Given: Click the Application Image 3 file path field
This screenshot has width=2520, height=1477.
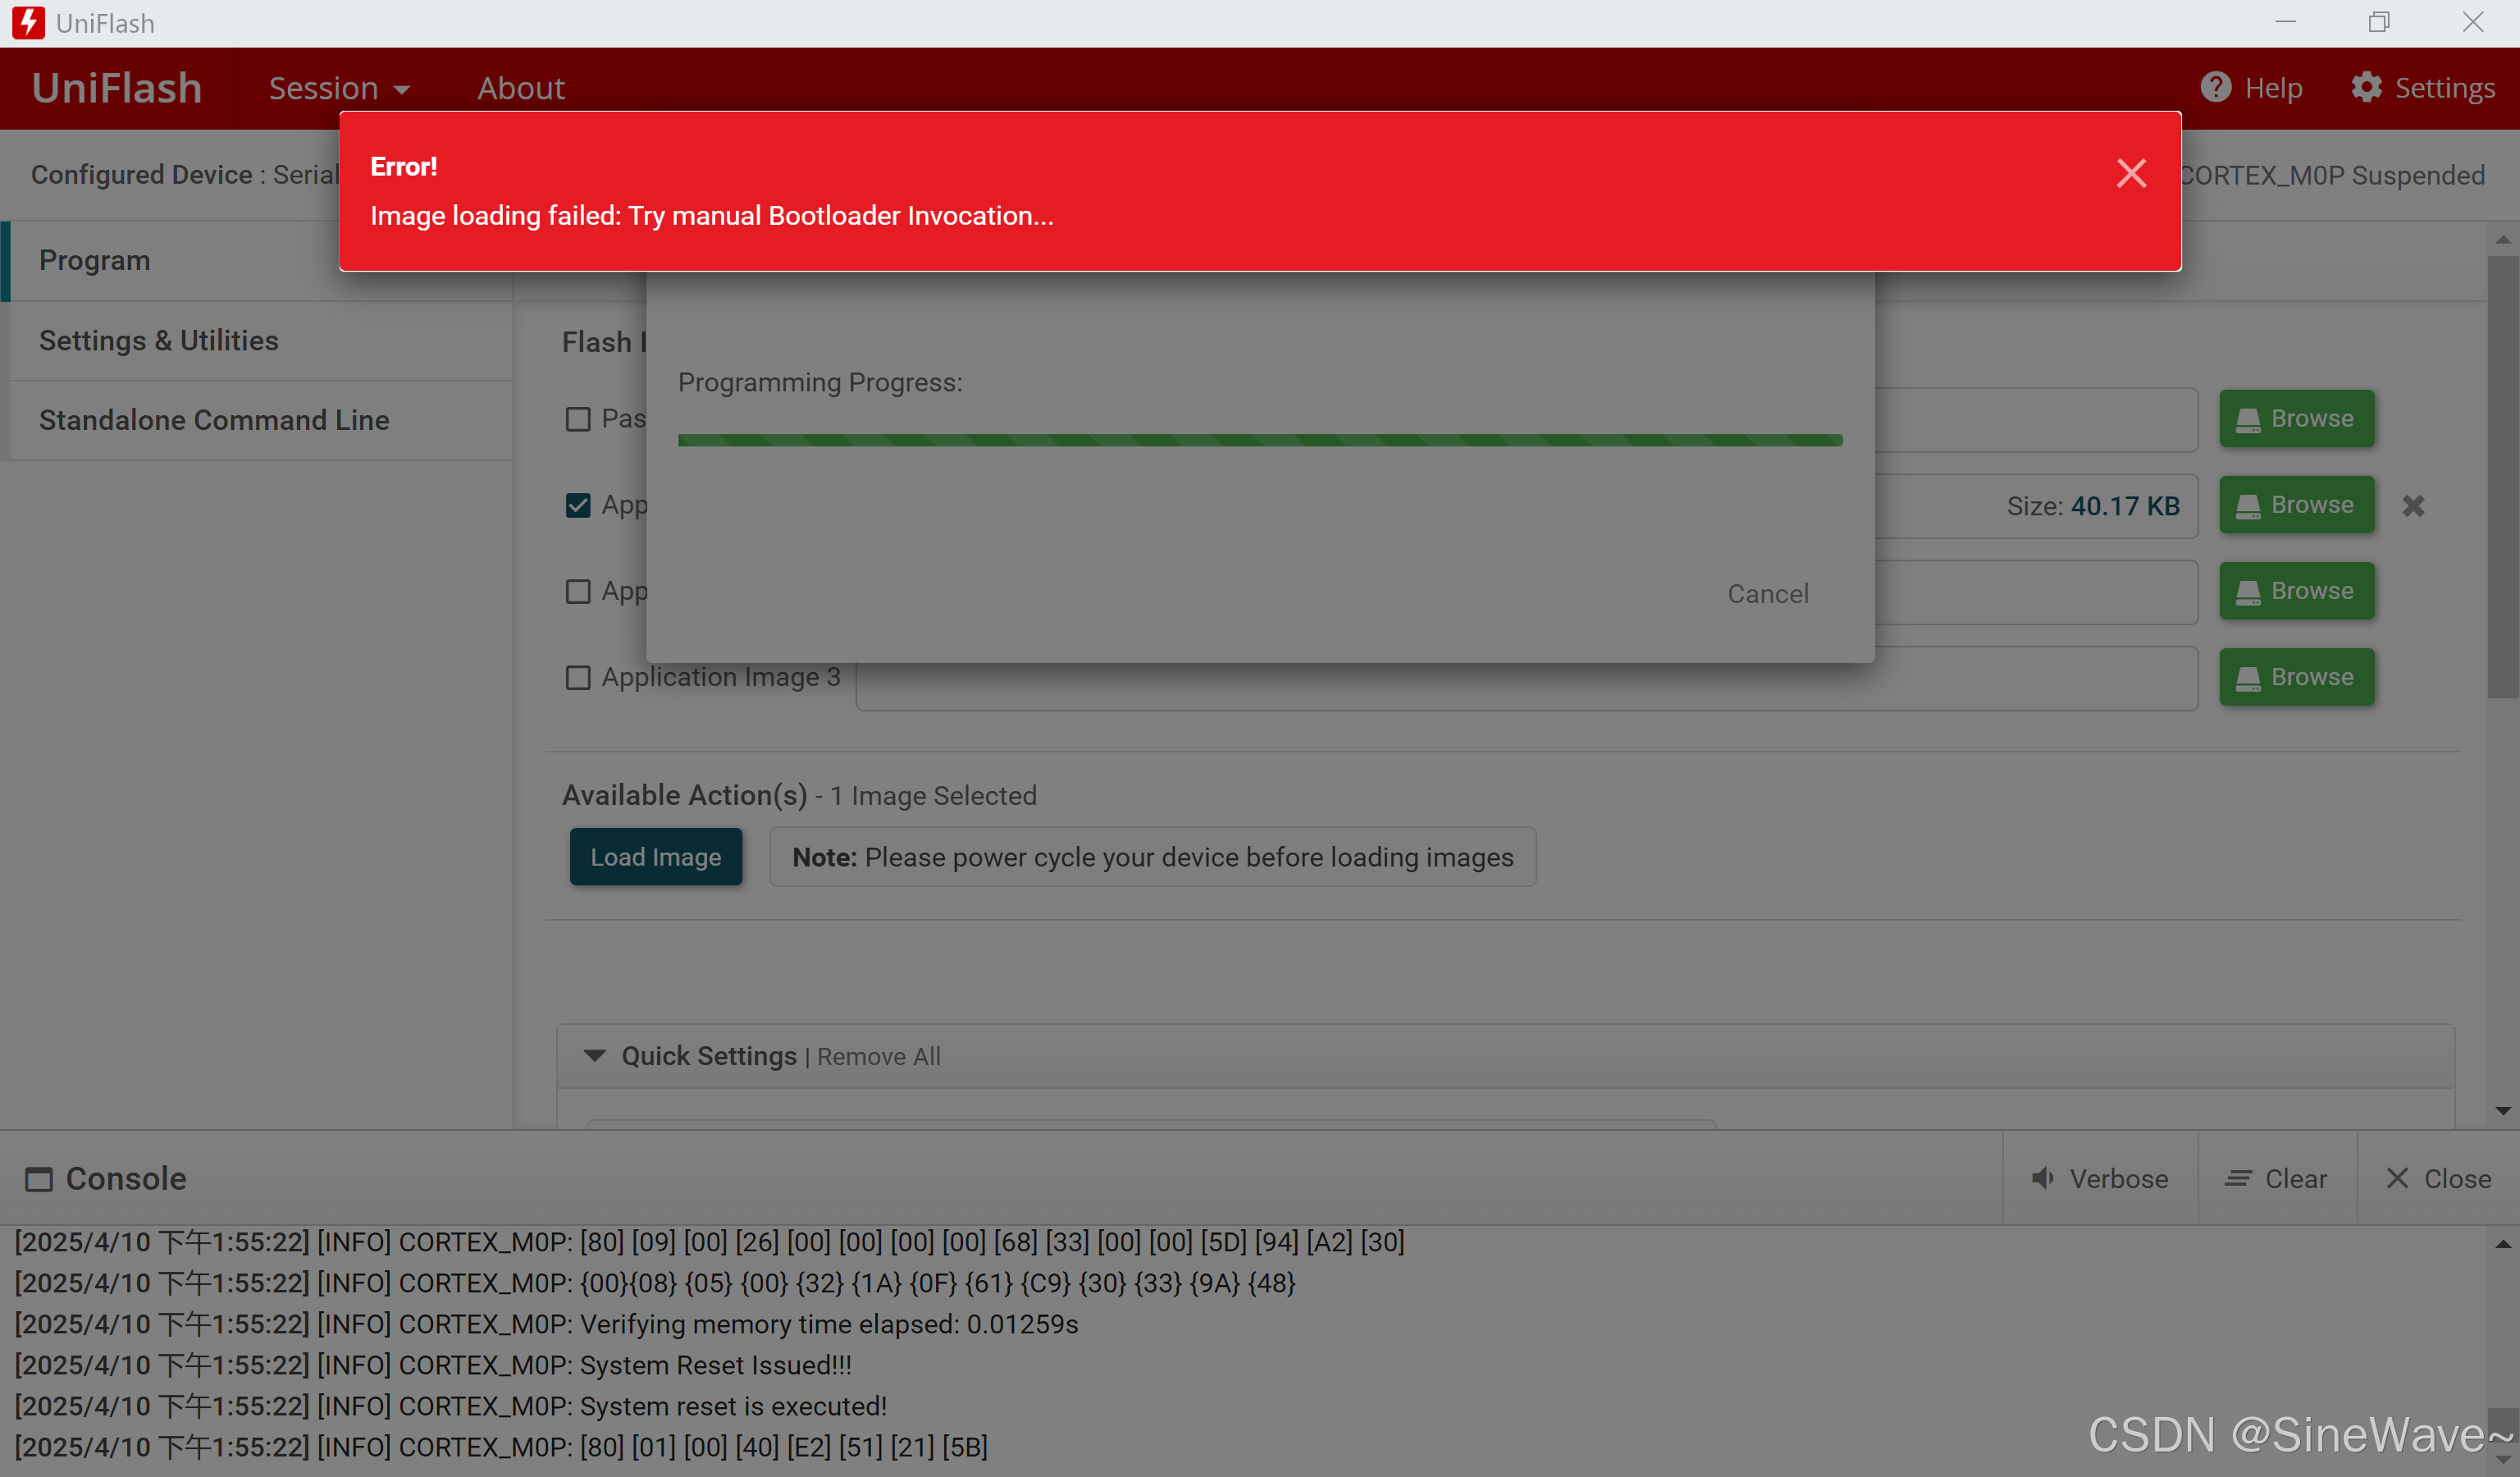Looking at the screenshot, I should tap(1526, 678).
